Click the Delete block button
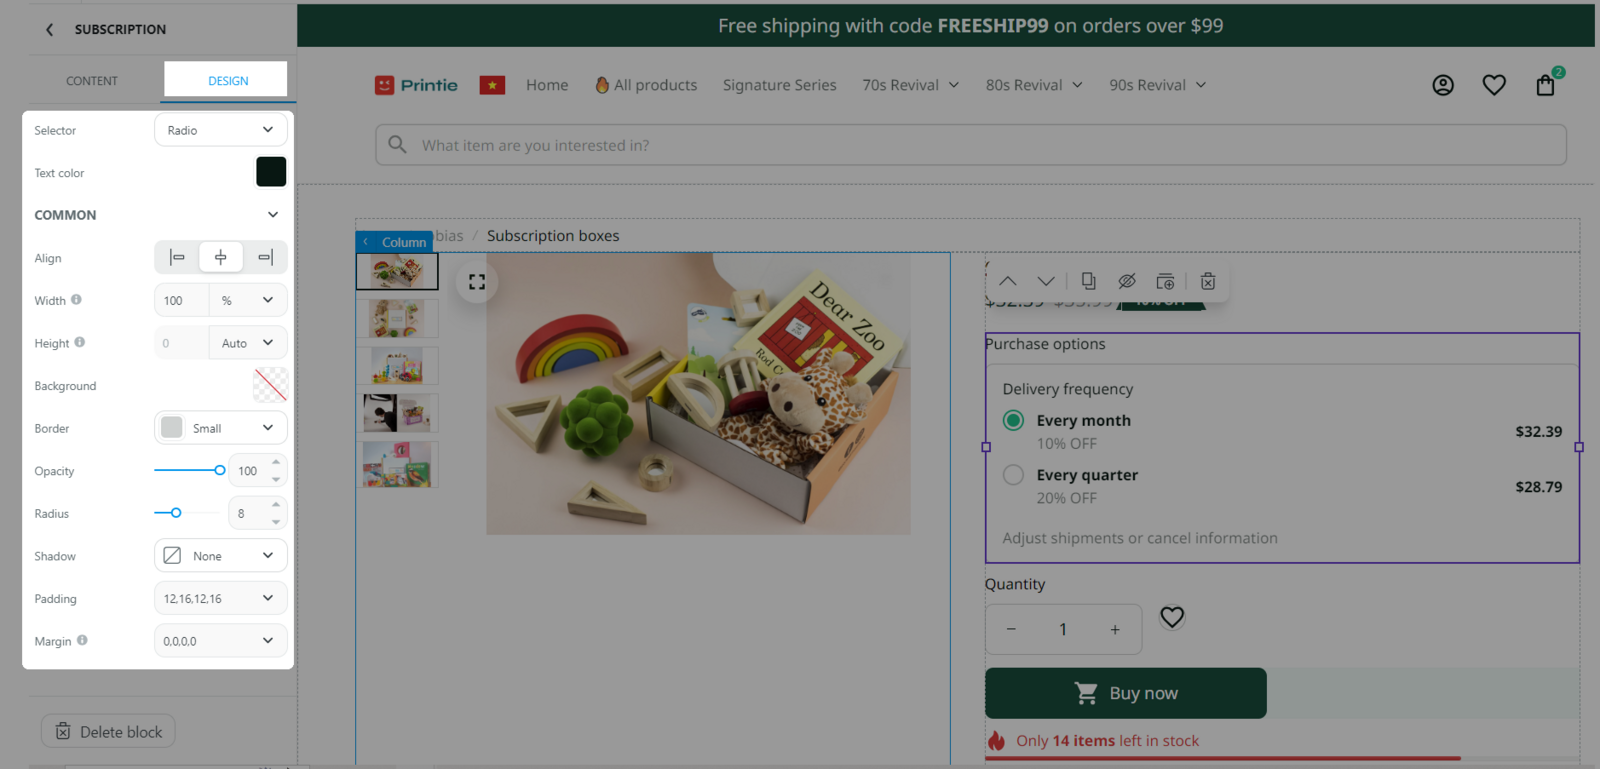Image resolution: width=1600 pixels, height=769 pixels. point(108,732)
